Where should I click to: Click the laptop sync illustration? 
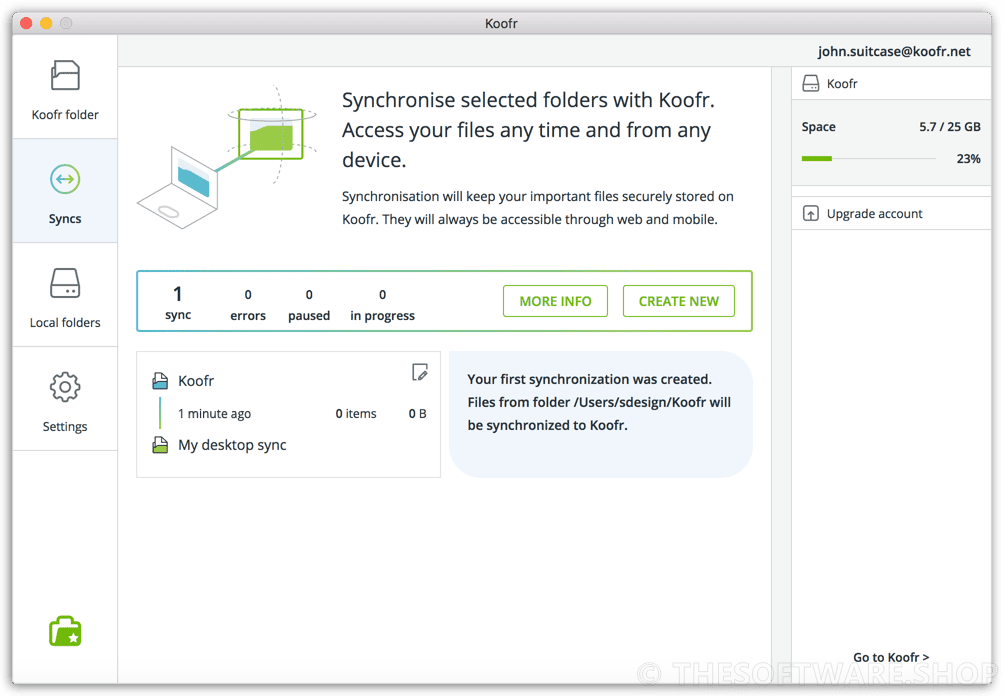coord(227,158)
